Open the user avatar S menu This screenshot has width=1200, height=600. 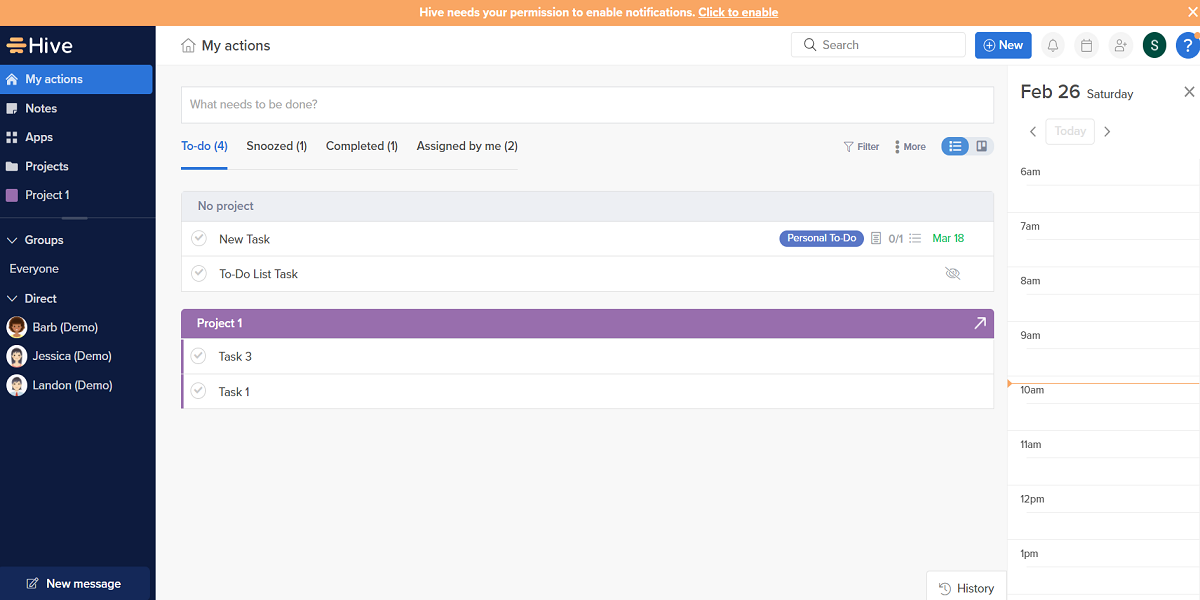[1154, 45]
